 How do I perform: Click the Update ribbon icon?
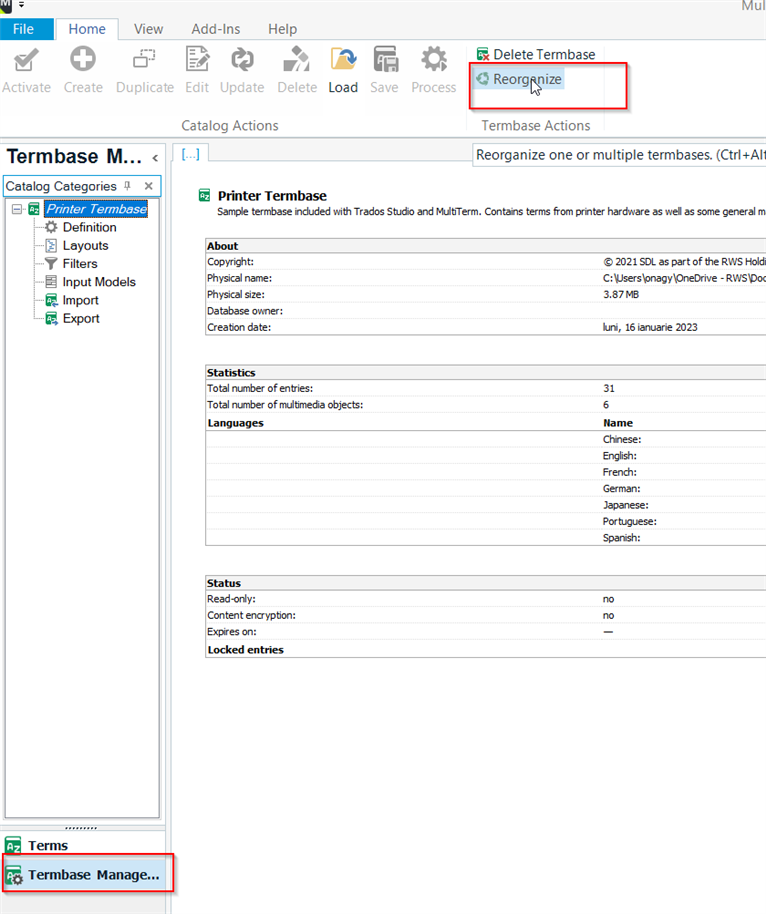[242, 59]
